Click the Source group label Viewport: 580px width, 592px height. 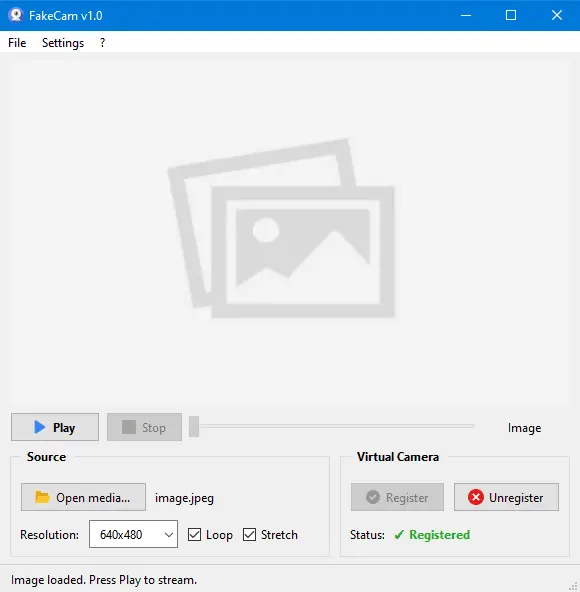[x=46, y=457]
